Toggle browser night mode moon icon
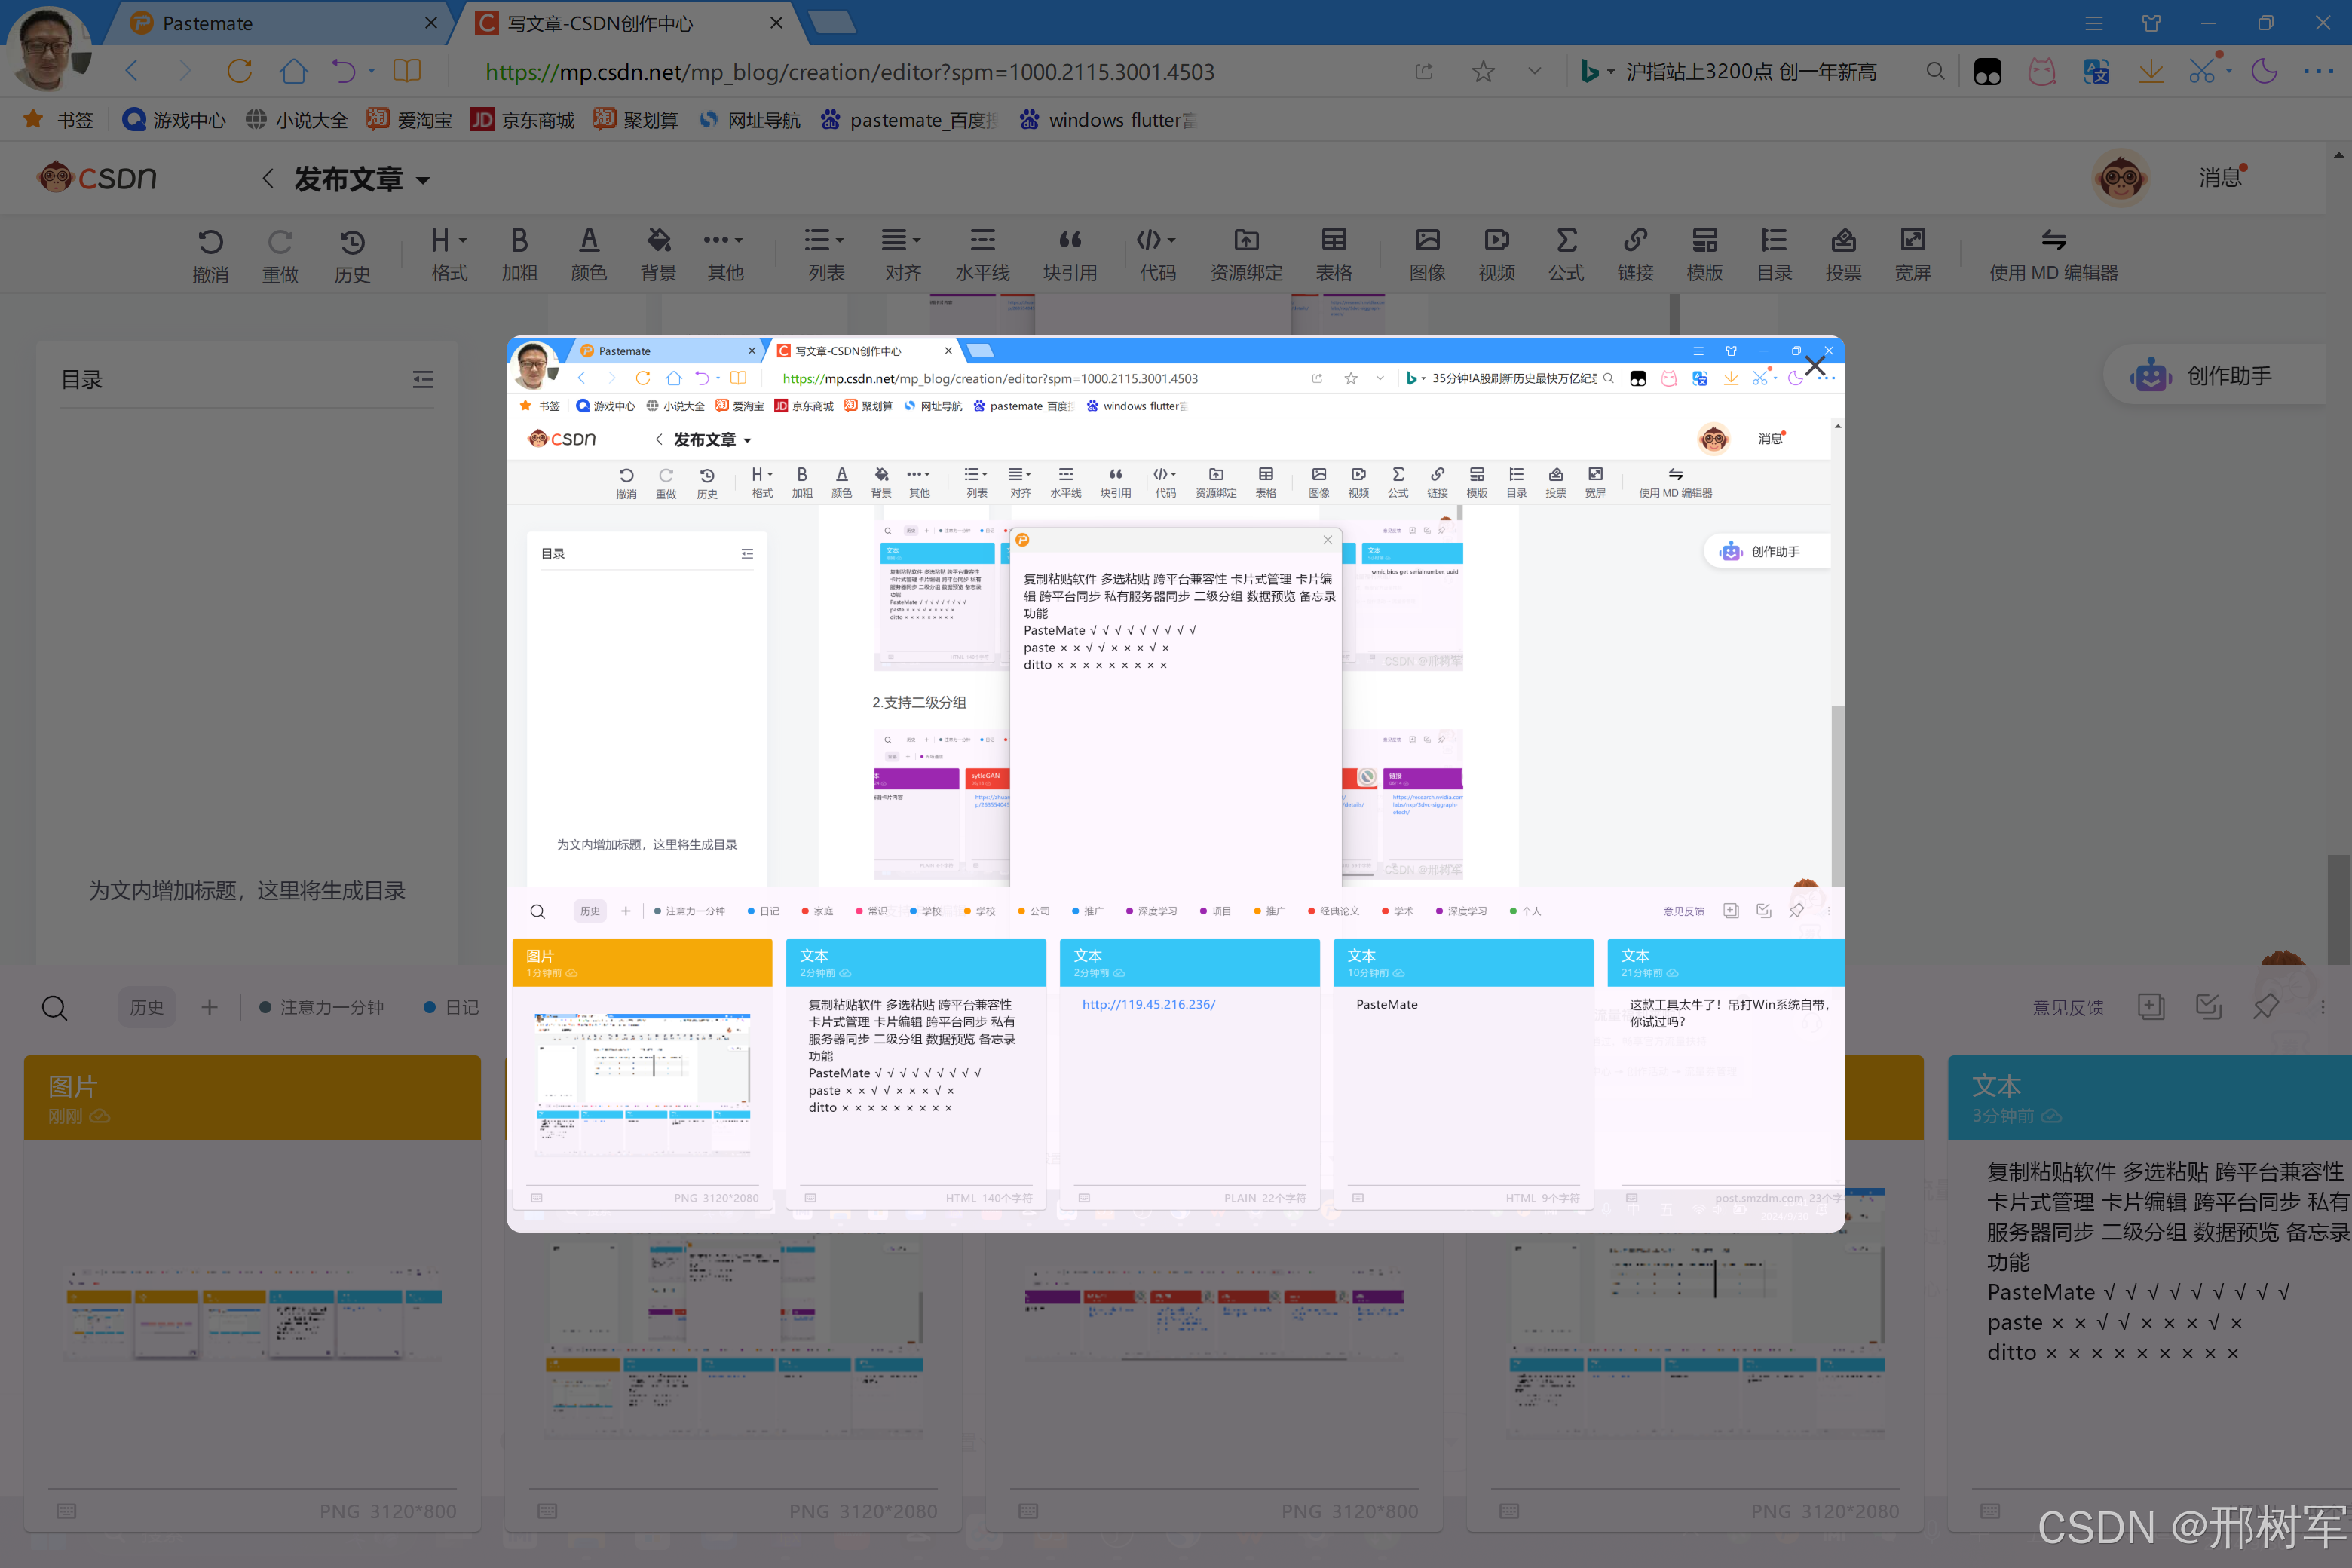Viewport: 2352px width, 1568px height. coord(2264,71)
